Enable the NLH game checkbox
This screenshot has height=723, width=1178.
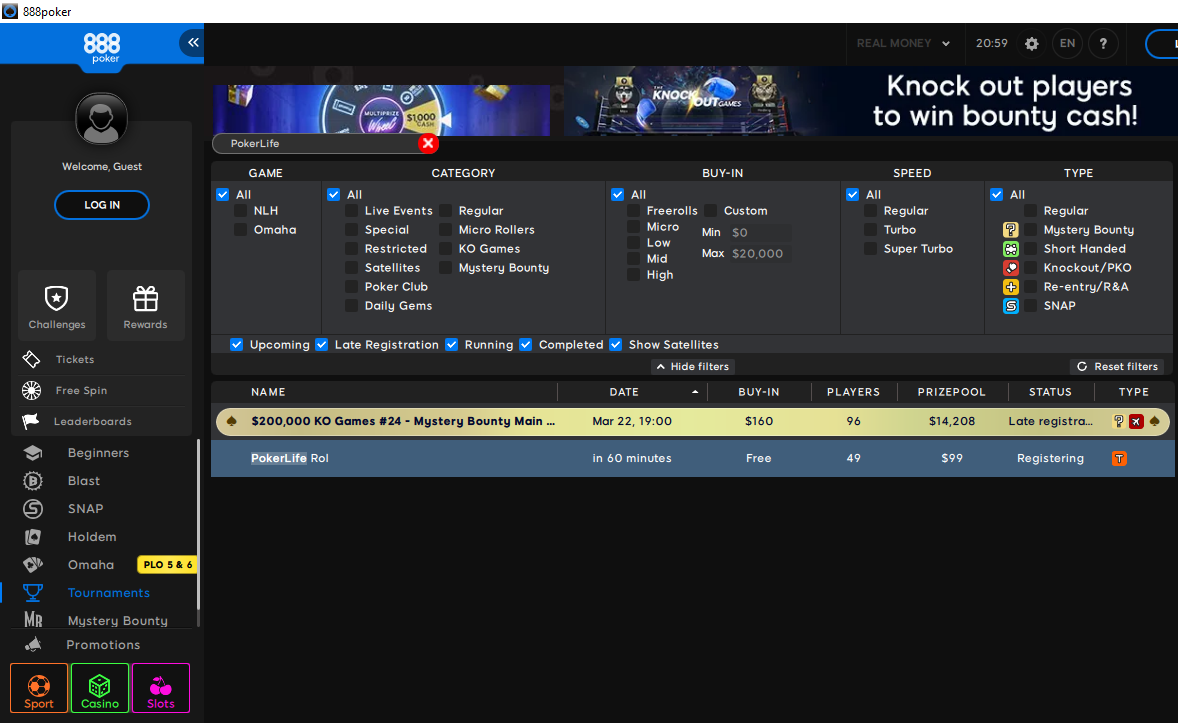coord(241,211)
